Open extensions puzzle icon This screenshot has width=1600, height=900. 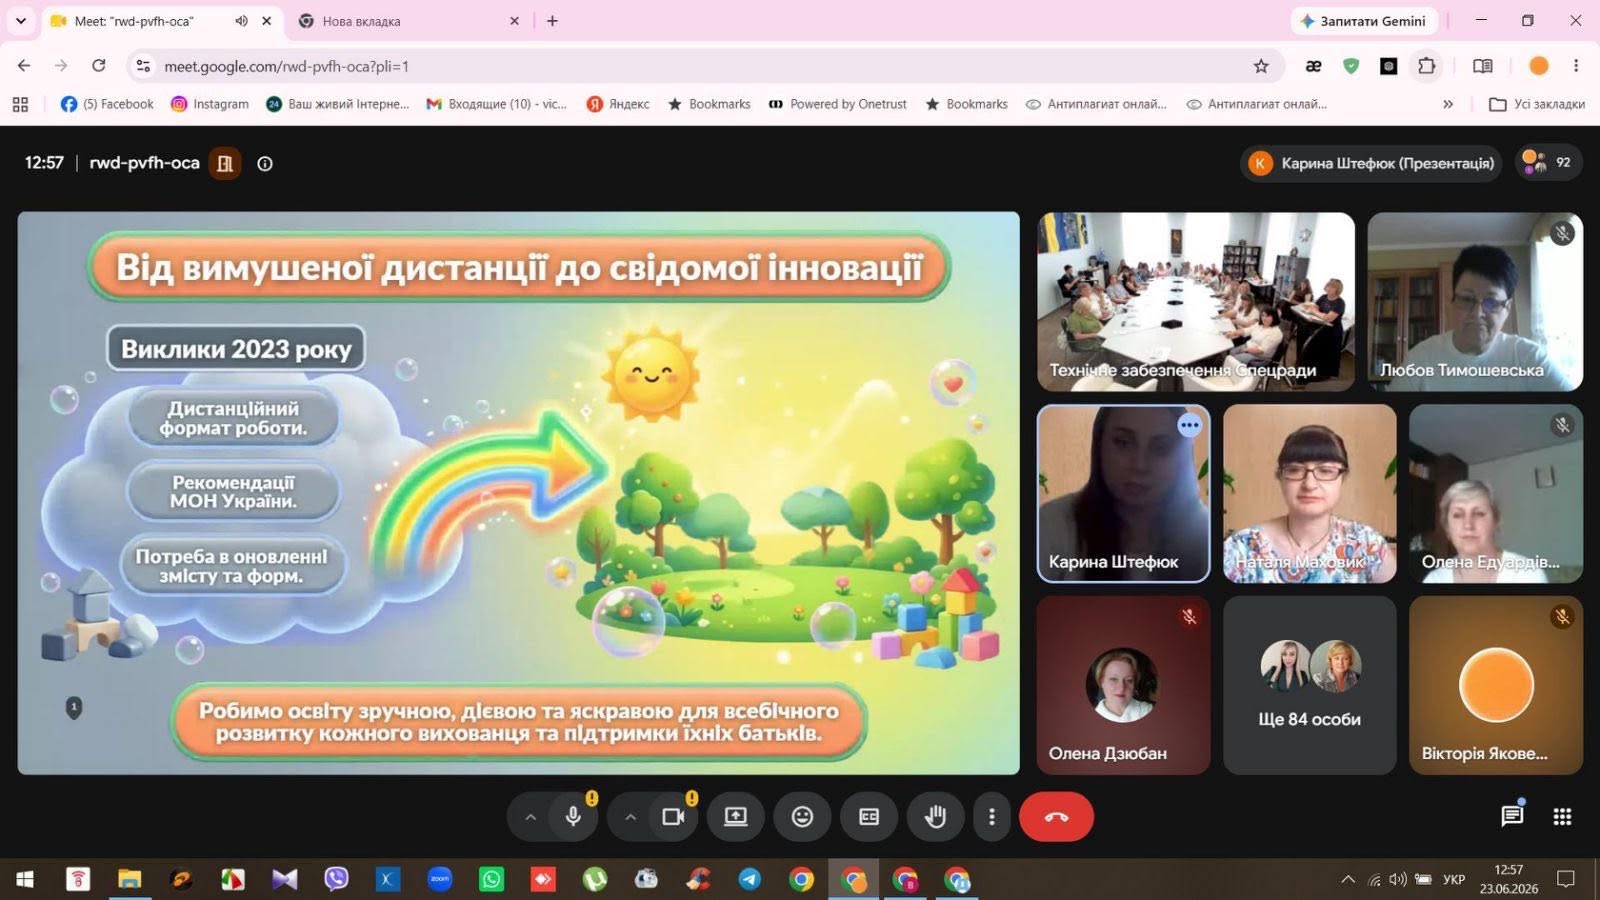(1426, 66)
